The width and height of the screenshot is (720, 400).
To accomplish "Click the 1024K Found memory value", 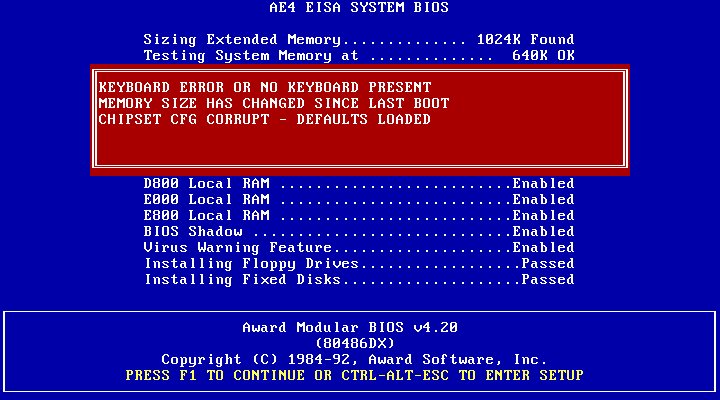I will tap(522, 39).
